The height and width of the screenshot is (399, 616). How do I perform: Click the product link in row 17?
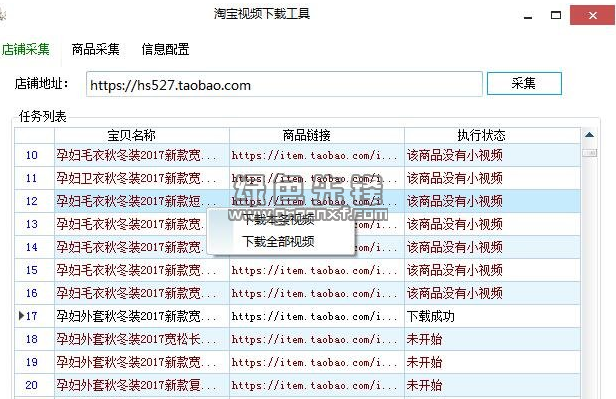[x=314, y=316]
